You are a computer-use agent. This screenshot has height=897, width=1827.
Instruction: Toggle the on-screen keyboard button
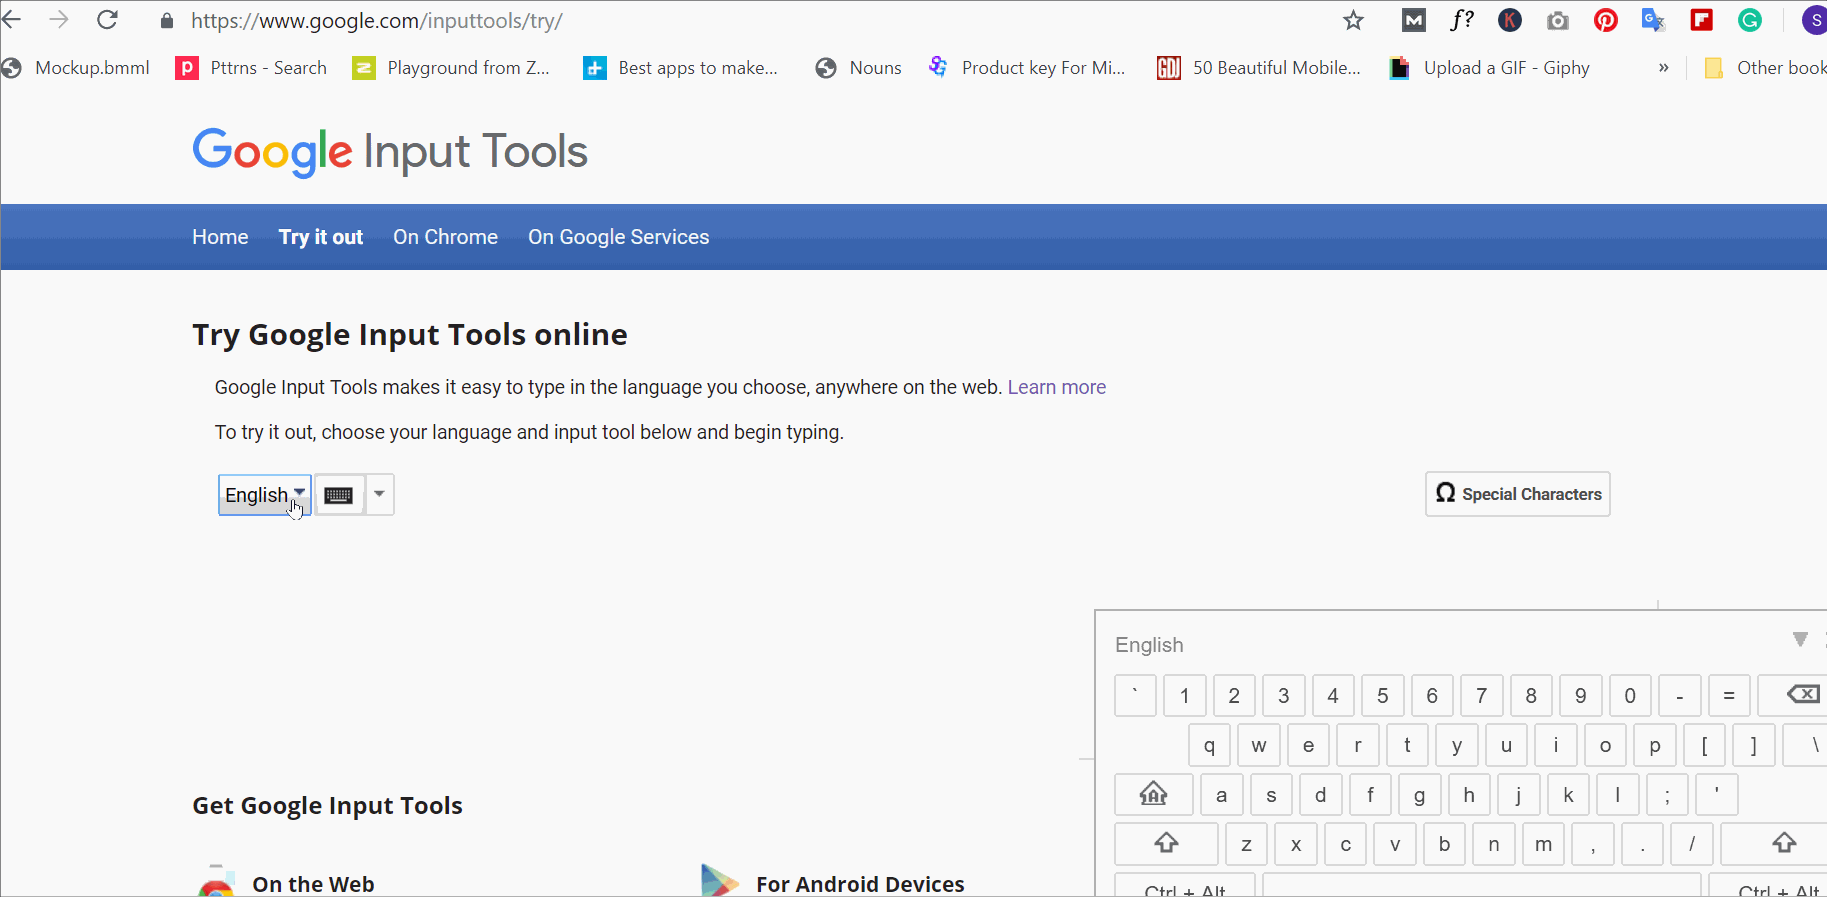339,495
